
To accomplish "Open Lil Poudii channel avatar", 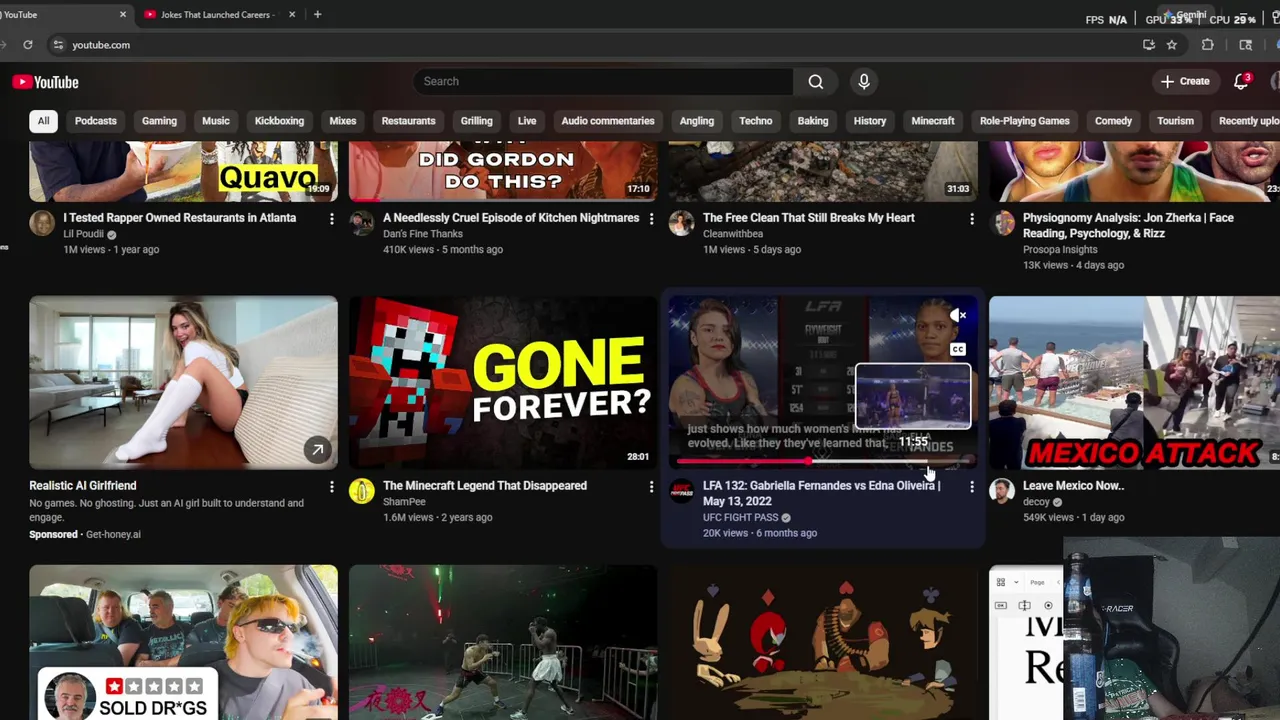I will [42, 222].
